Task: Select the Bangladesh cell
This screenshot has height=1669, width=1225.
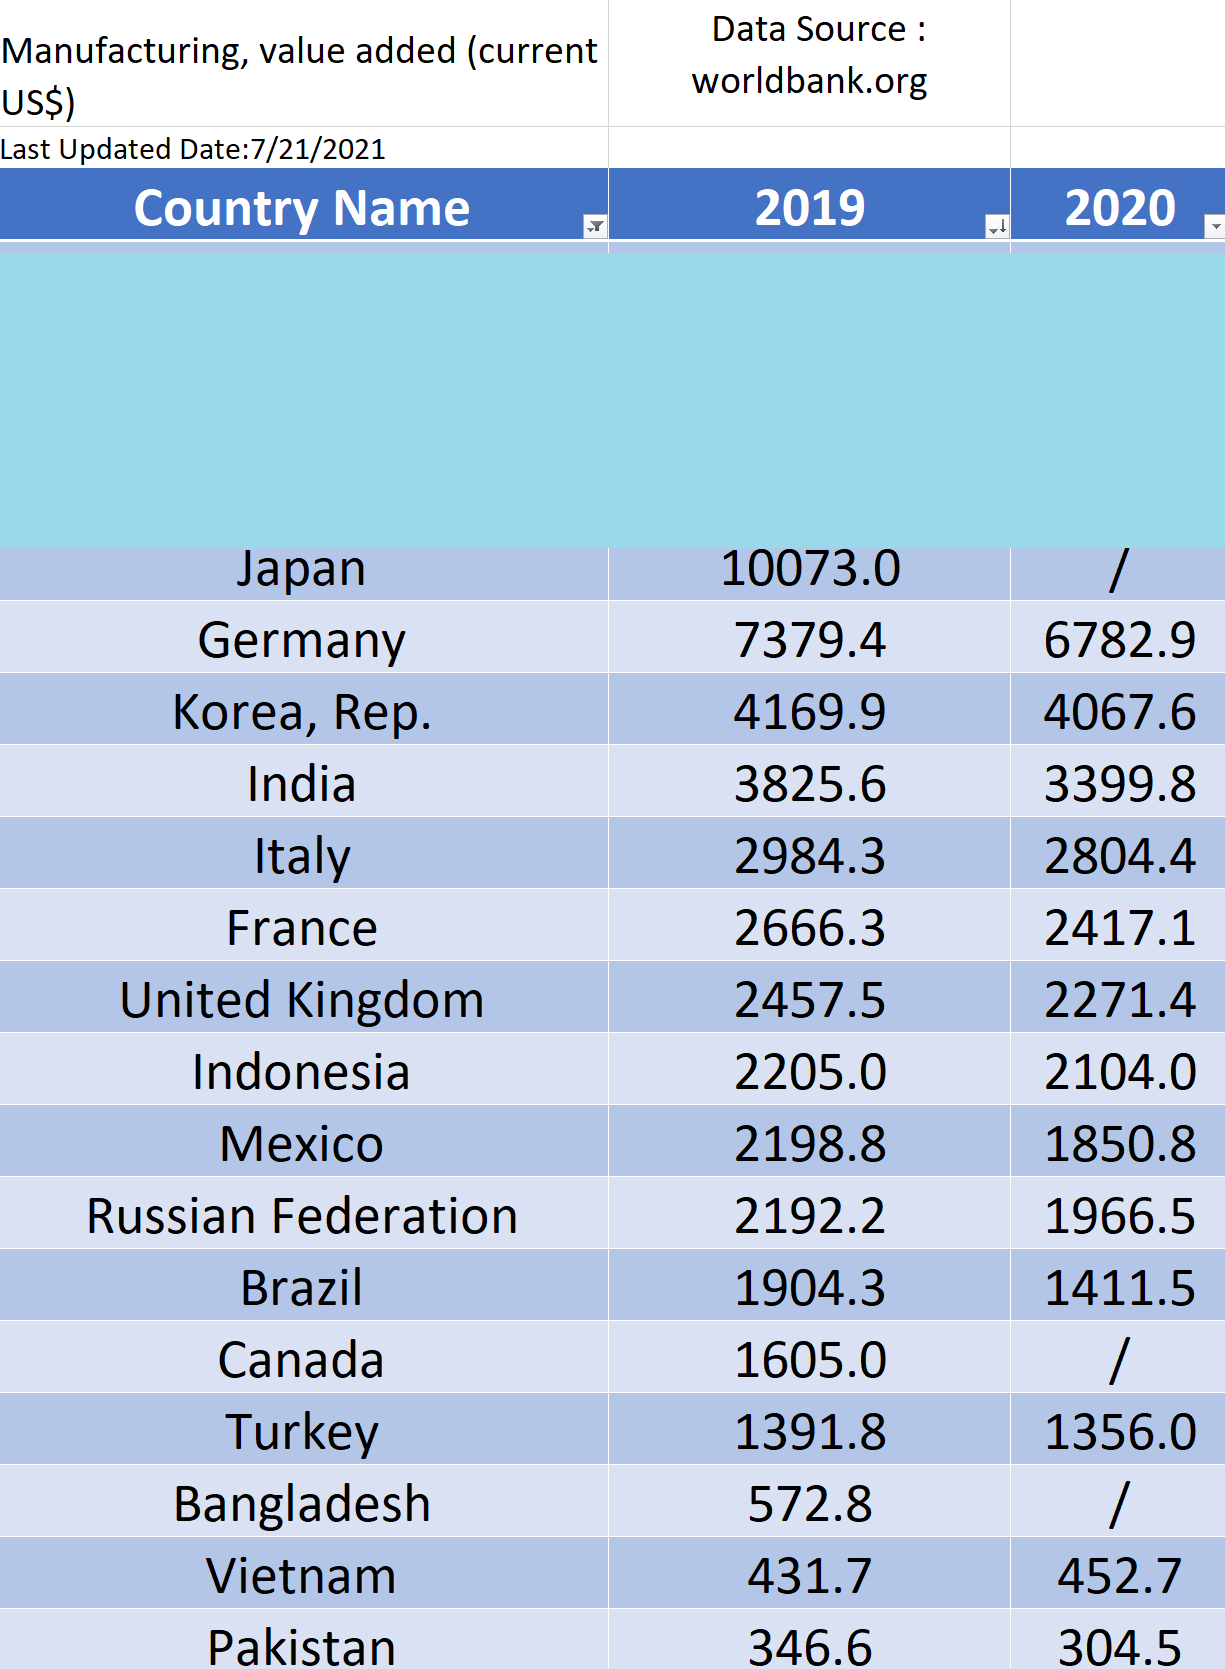Action: click(x=304, y=1501)
